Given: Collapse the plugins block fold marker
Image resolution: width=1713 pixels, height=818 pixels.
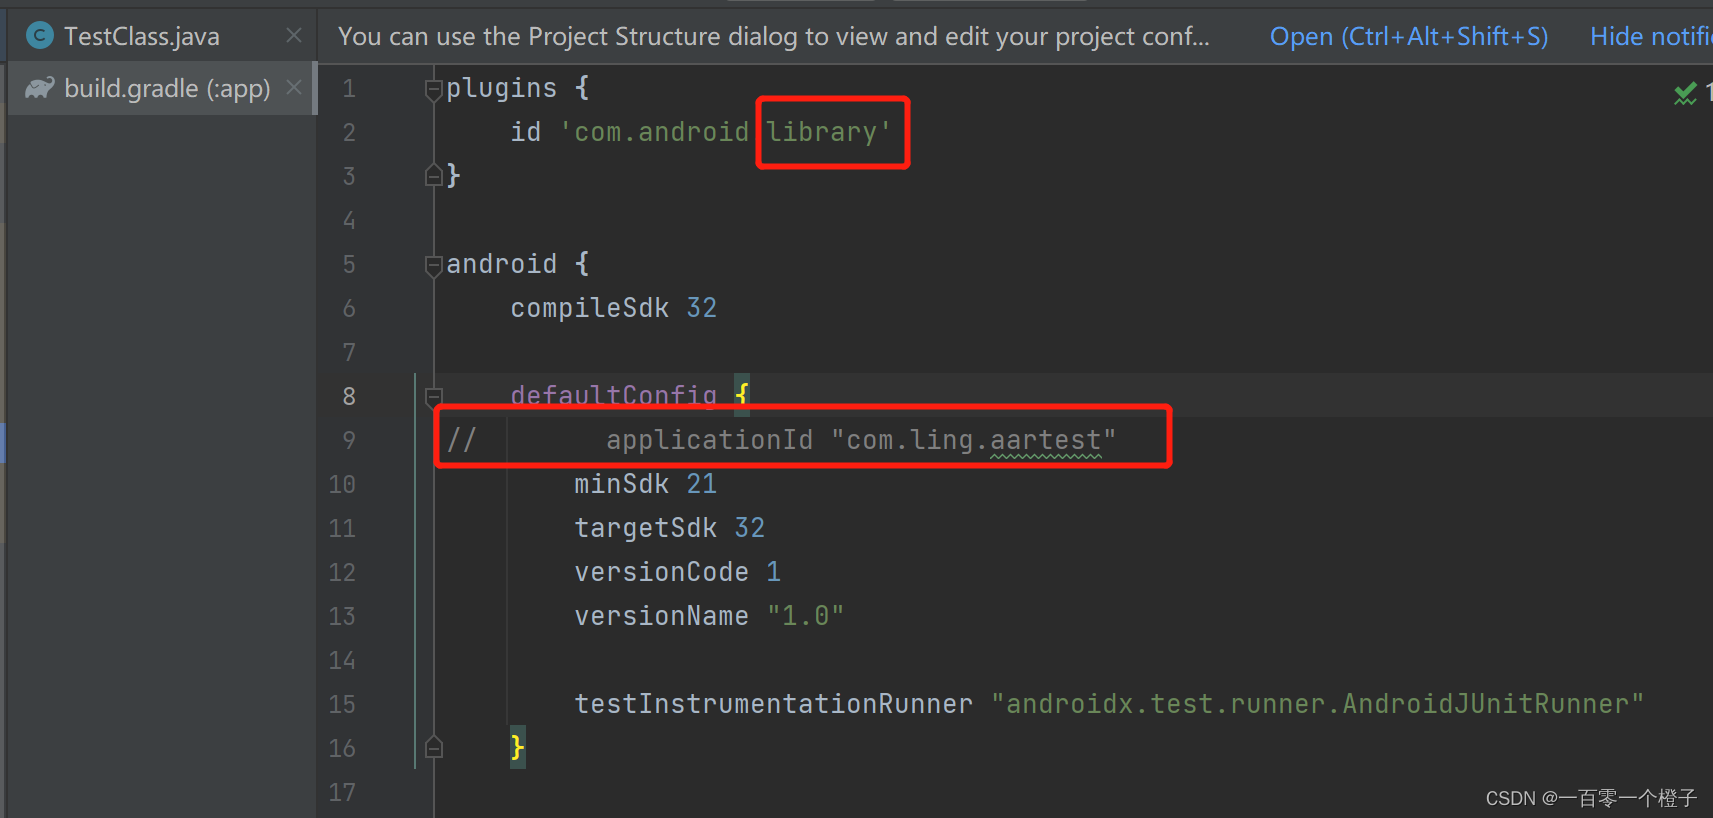Looking at the screenshot, I should pos(434,90).
